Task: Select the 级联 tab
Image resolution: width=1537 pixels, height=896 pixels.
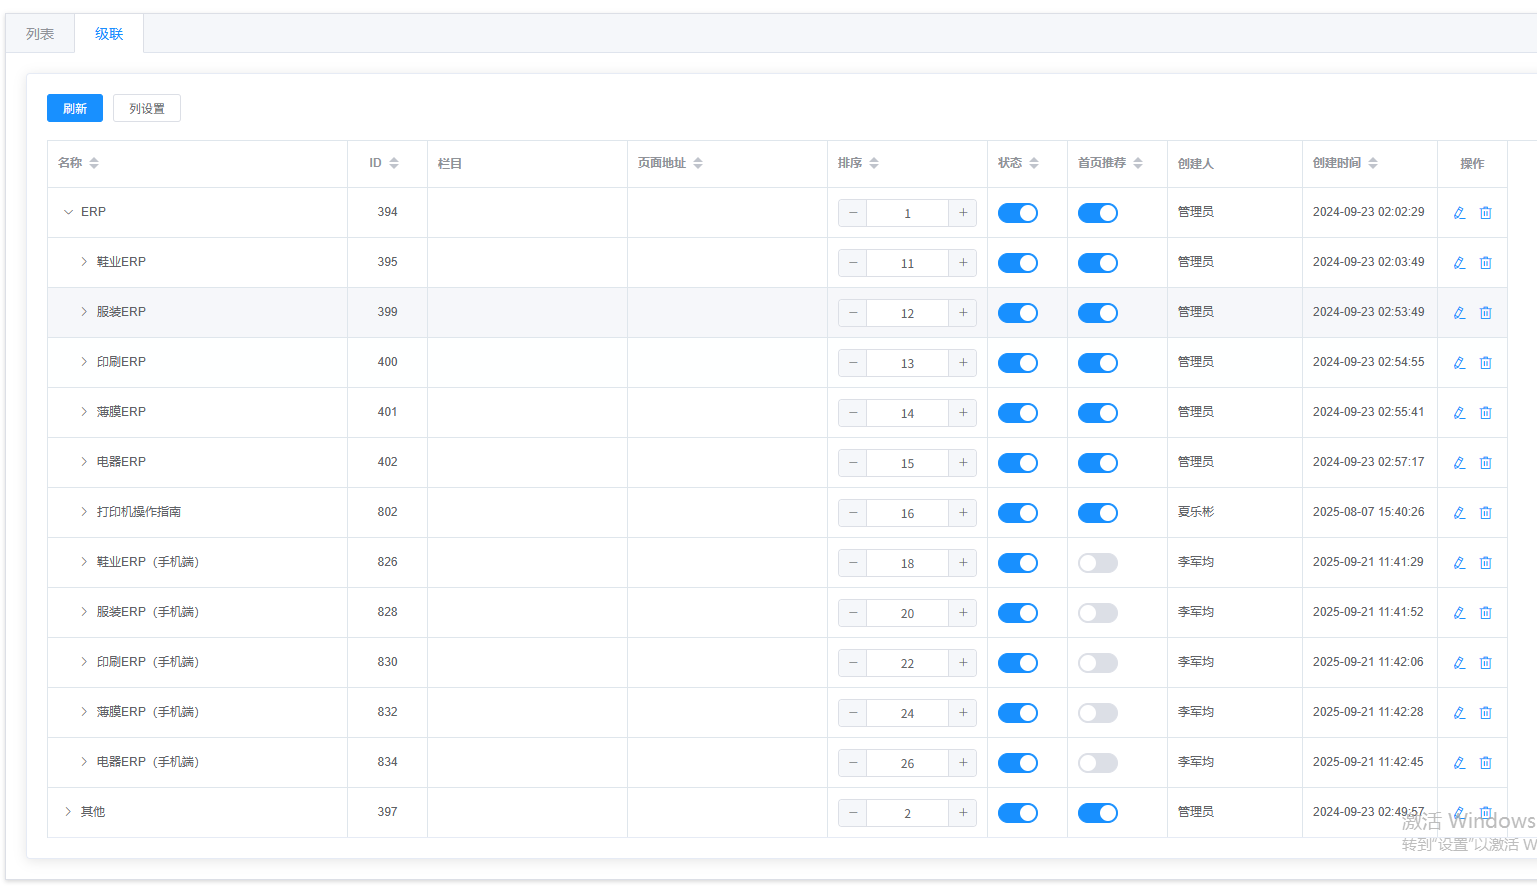Action: (109, 34)
